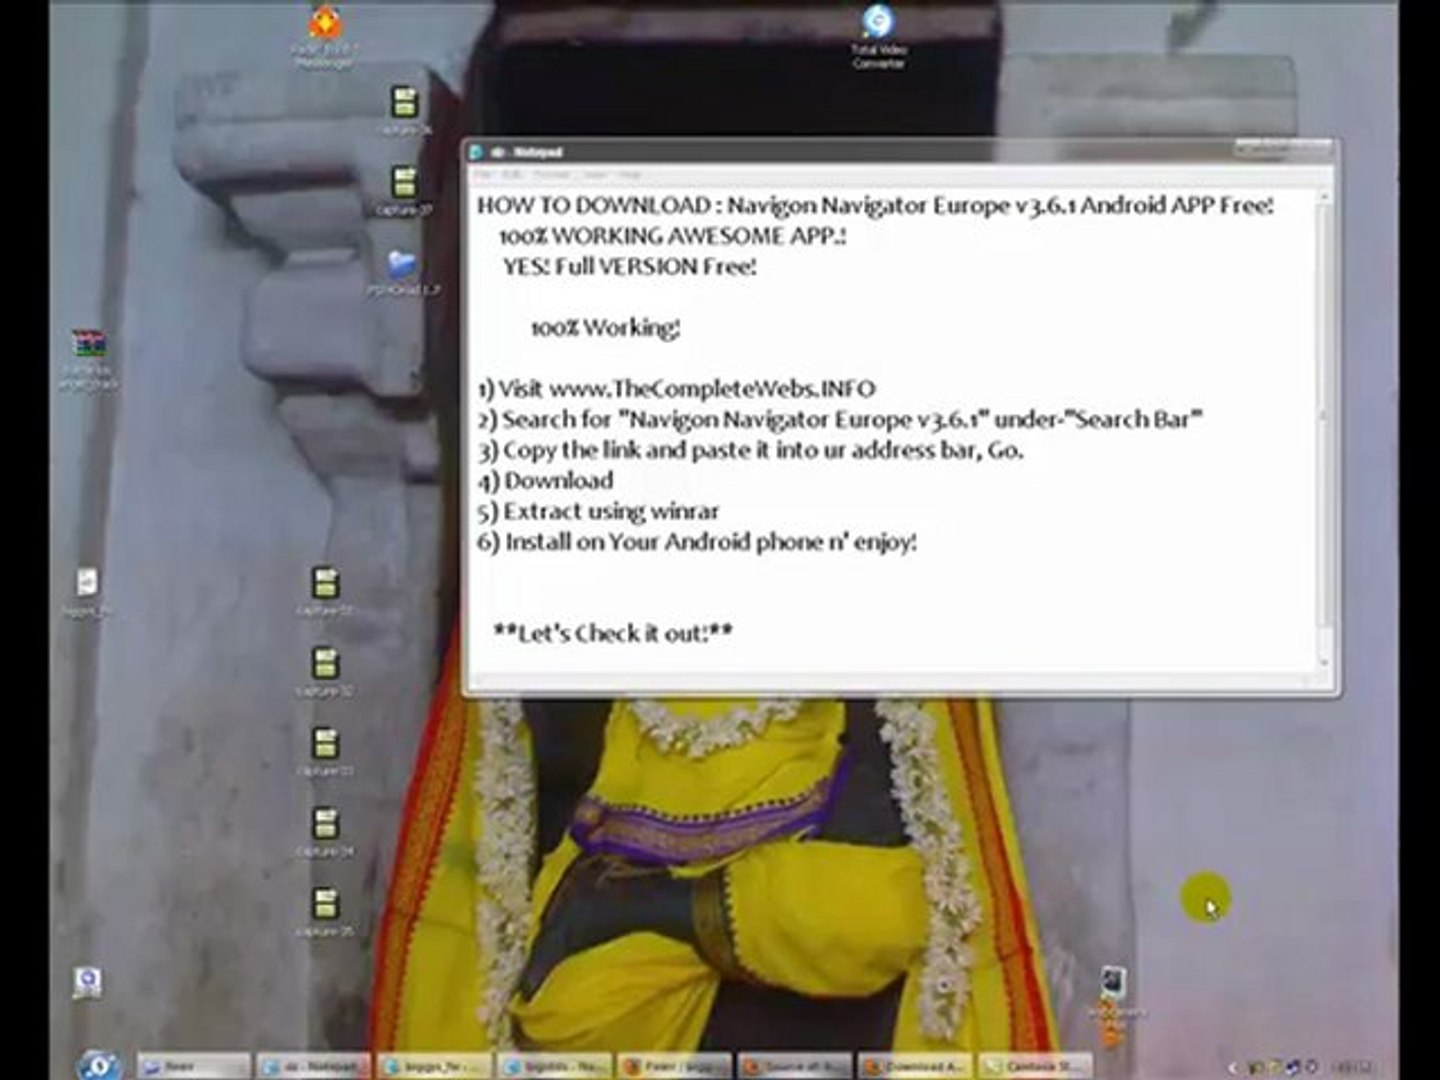
Task: Switch to the 'Download A...' taskbar button
Action: pyautogui.click(x=916, y=1067)
